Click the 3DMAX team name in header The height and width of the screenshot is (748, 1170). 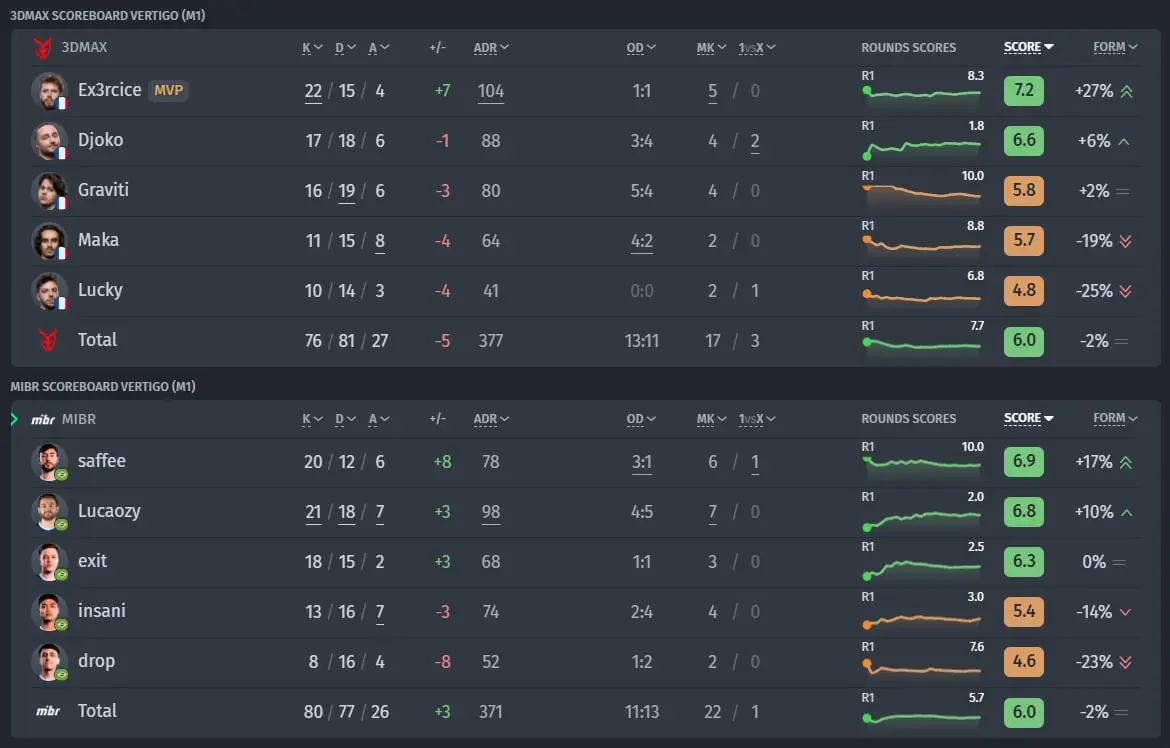(x=84, y=48)
